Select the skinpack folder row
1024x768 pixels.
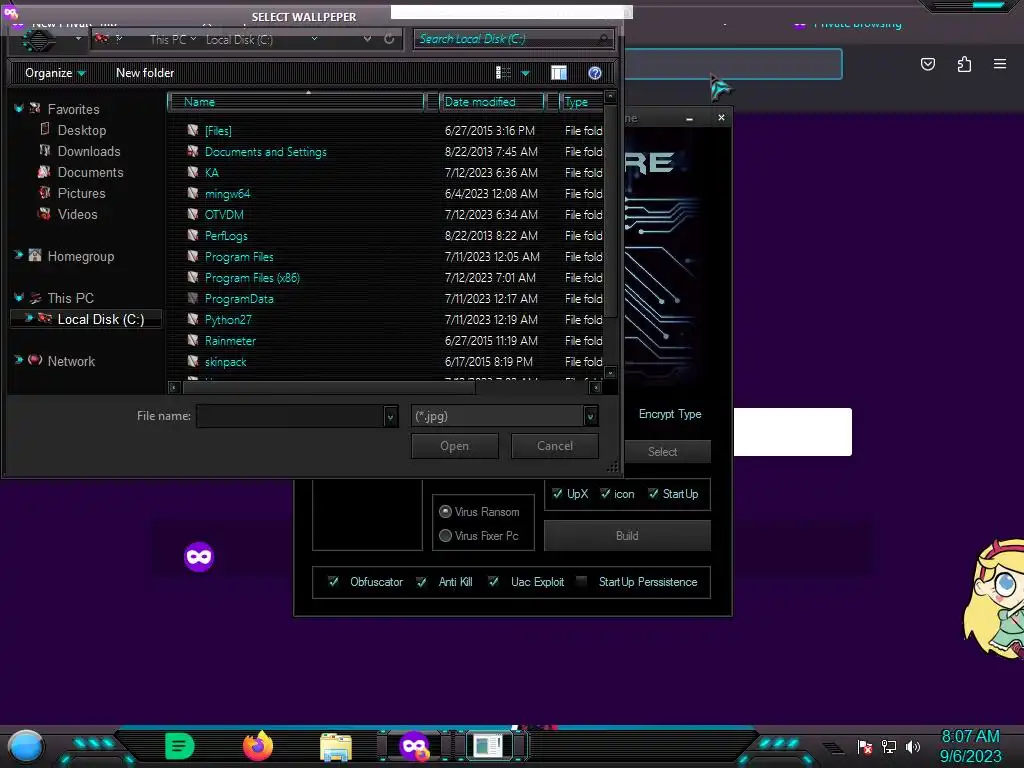(225, 362)
